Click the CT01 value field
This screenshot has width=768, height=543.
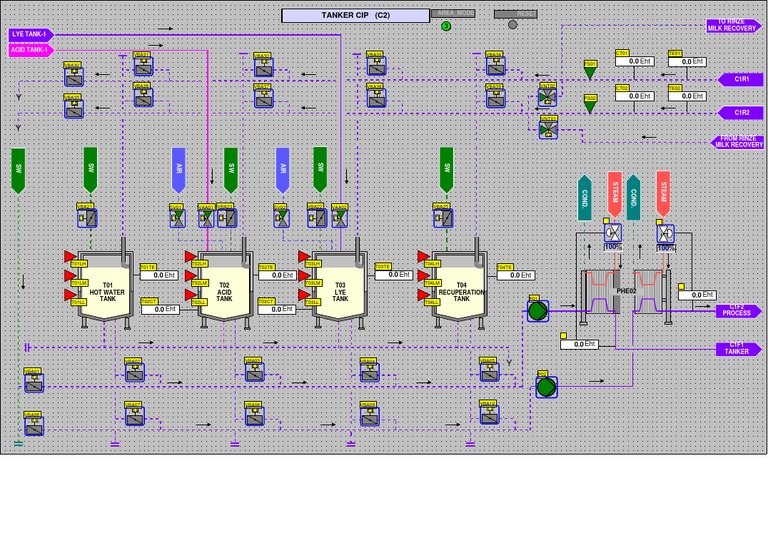[x=635, y=62]
